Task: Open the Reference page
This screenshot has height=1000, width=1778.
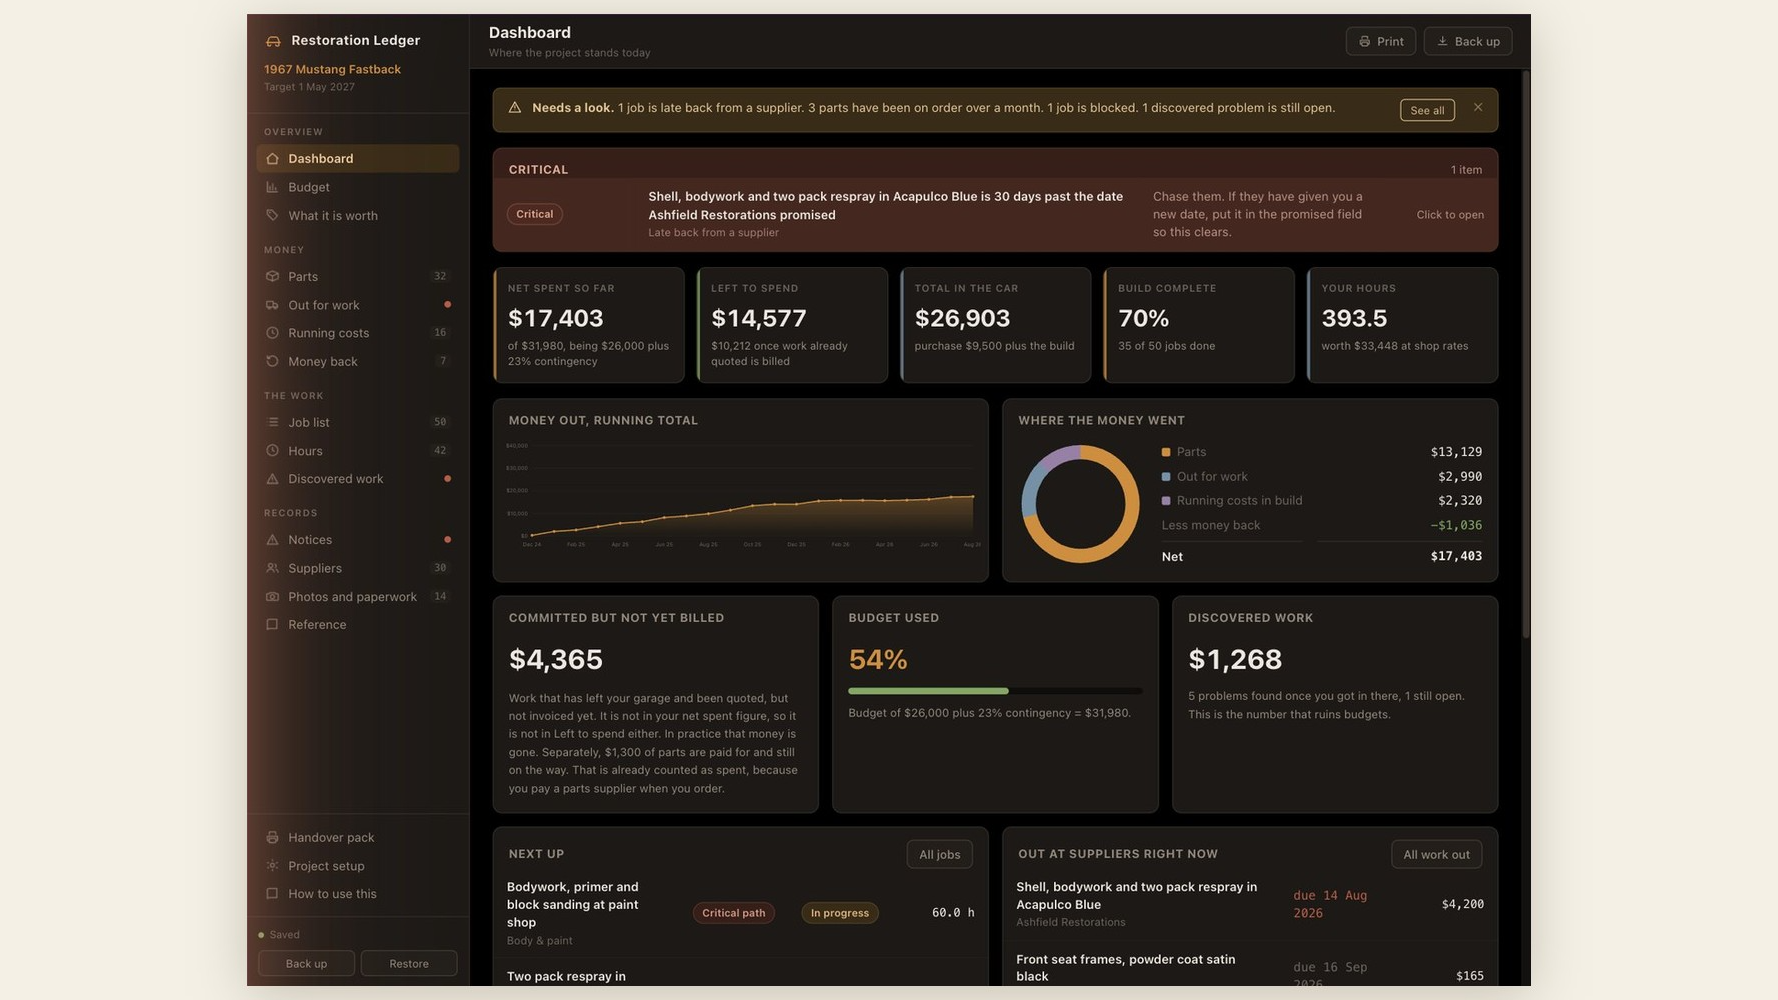Action: [x=358, y=625]
